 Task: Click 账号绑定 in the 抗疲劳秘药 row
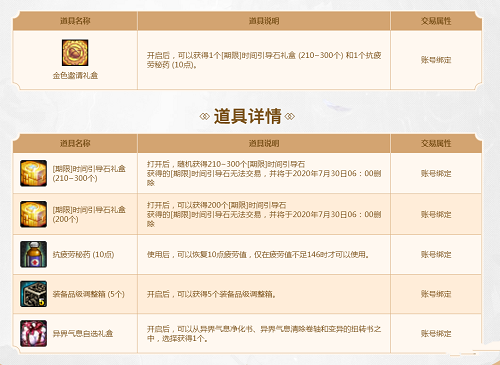tap(436, 255)
